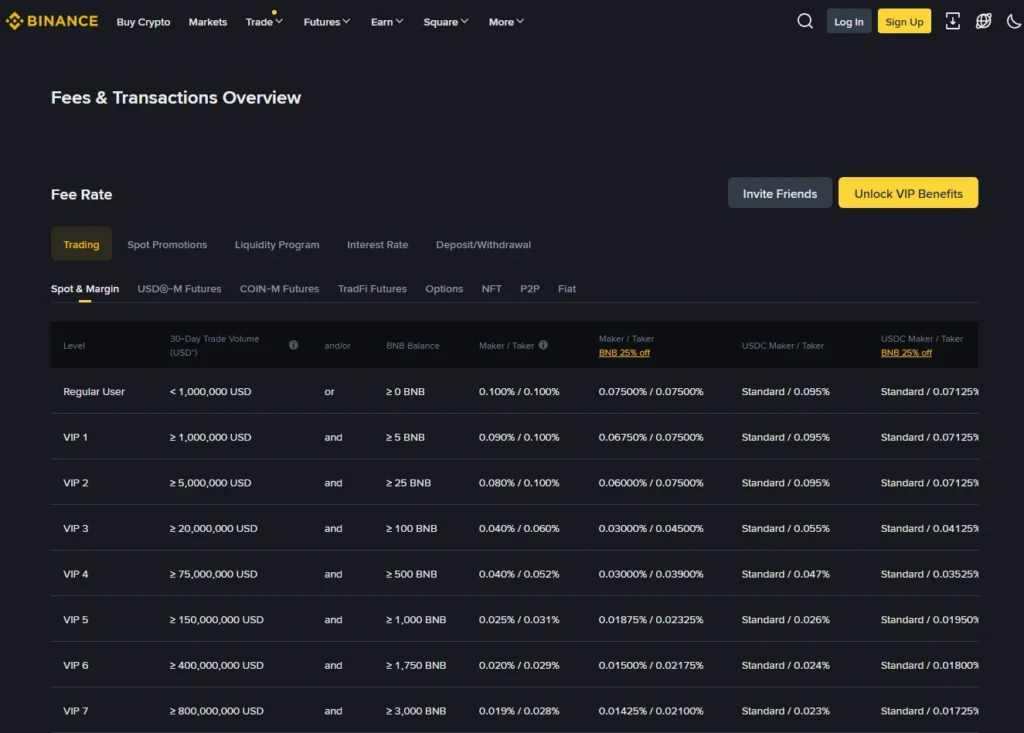This screenshot has width=1024, height=733.
Task: Select NFT sub-tab
Action: click(491, 289)
